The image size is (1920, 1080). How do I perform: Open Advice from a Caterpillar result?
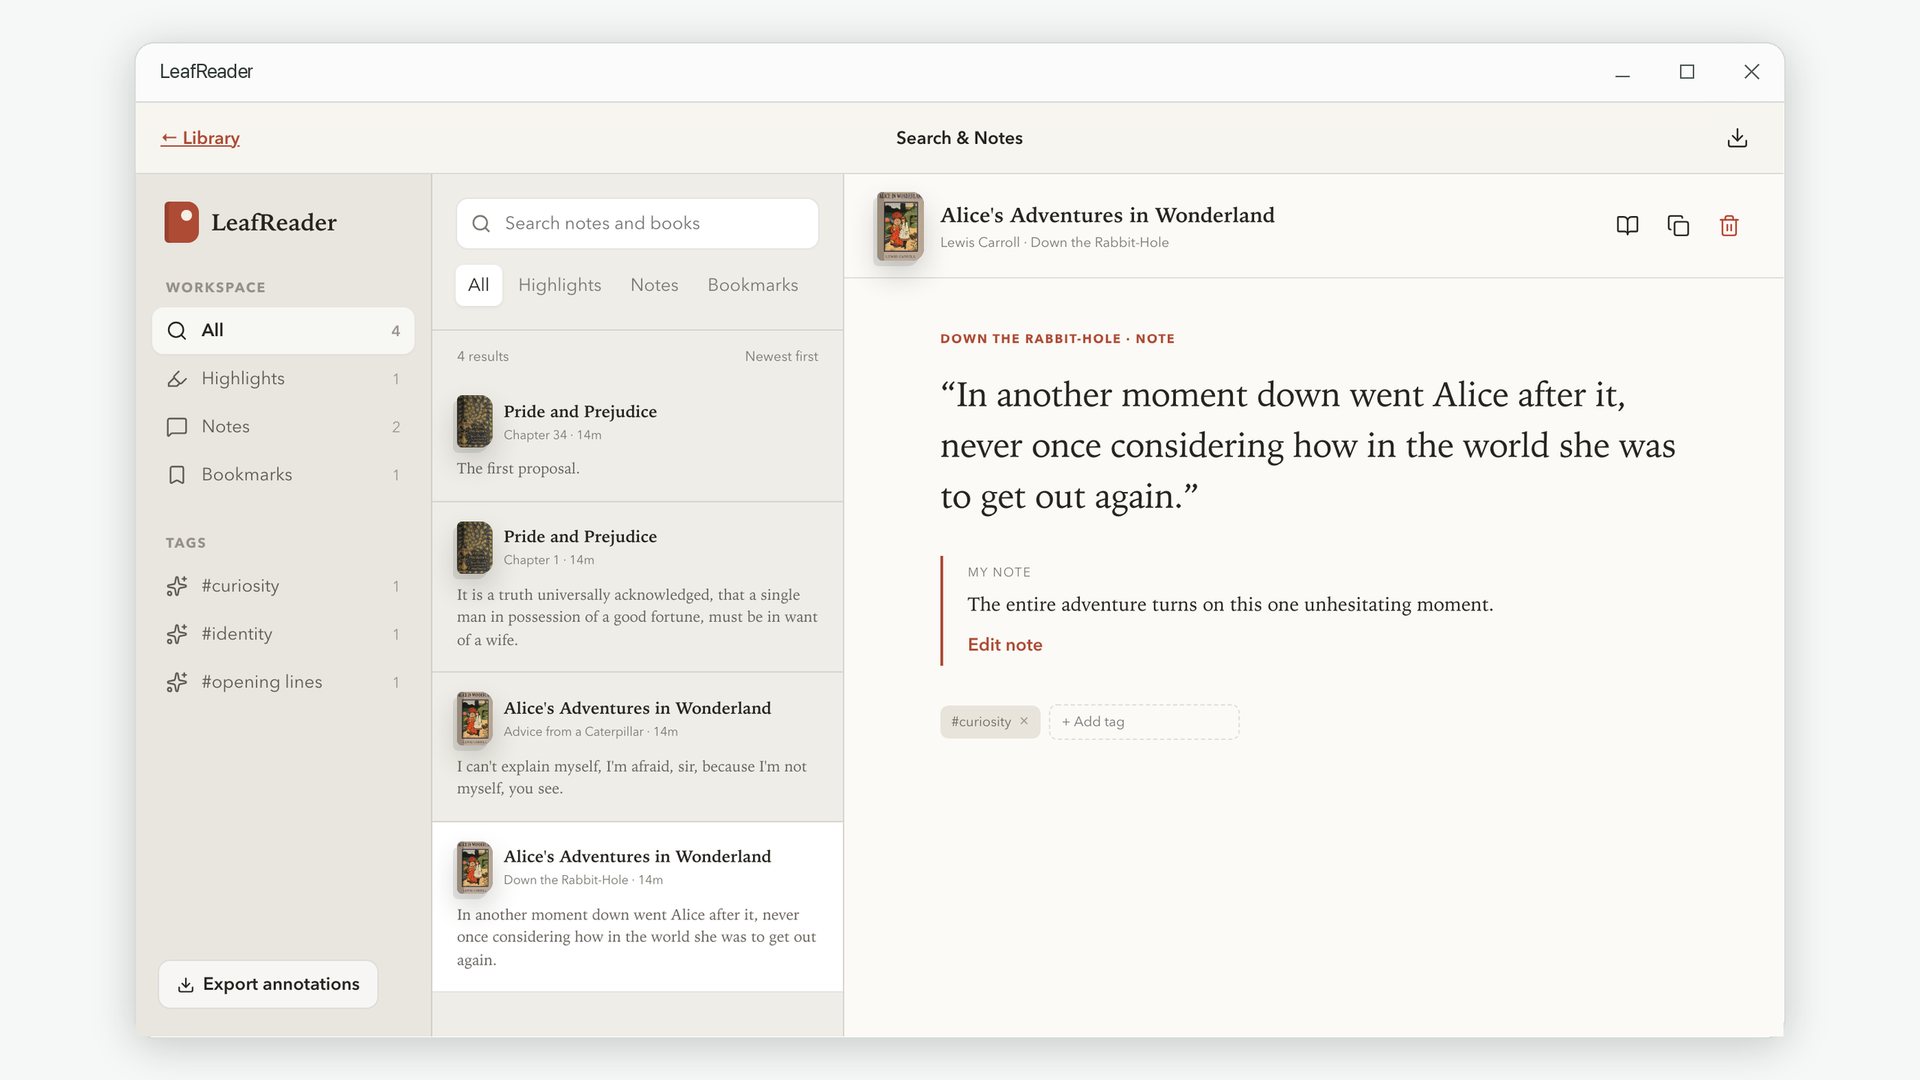coord(637,747)
